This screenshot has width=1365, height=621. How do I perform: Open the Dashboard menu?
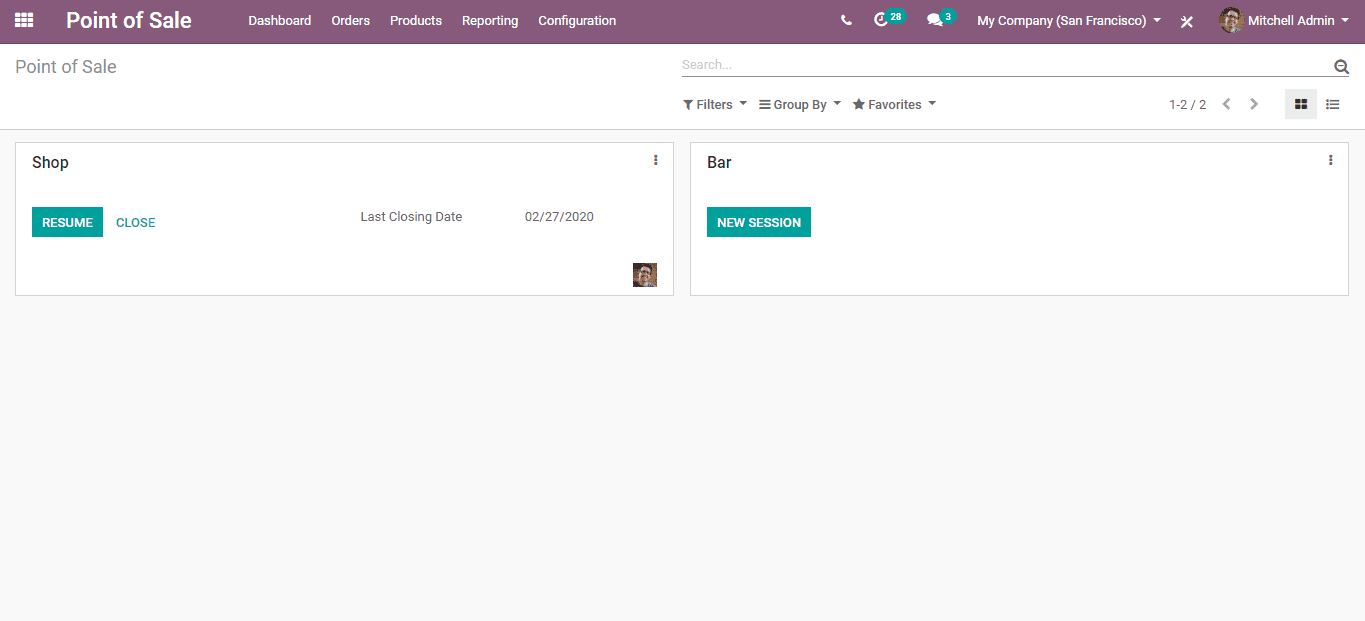(x=280, y=20)
